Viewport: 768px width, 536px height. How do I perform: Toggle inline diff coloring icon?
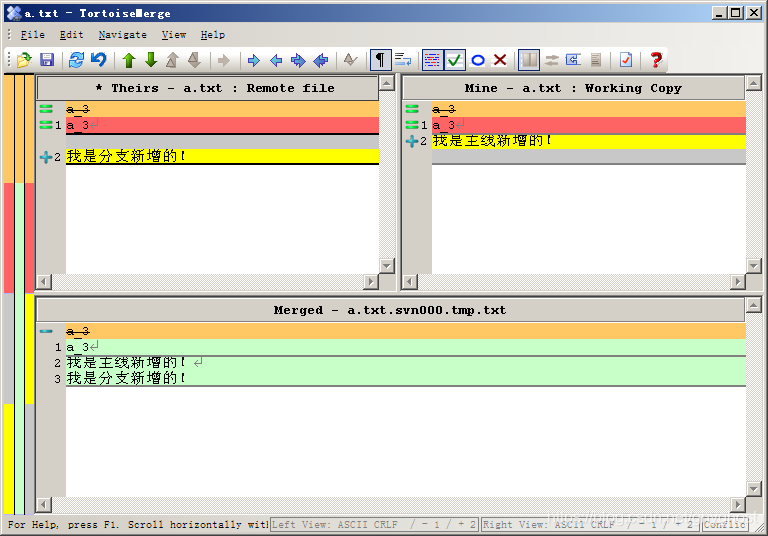click(x=432, y=60)
